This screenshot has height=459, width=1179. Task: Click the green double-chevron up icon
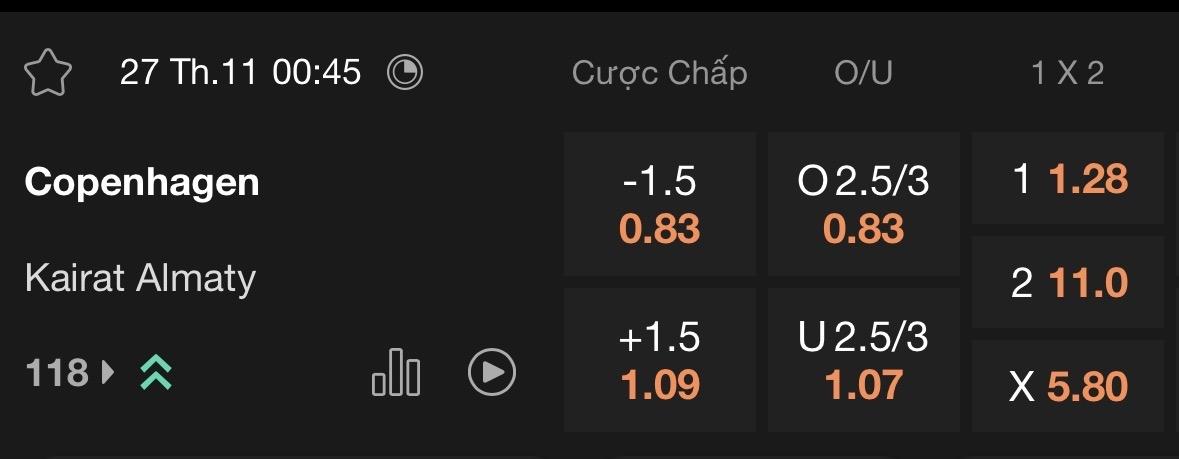coord(156,373)
